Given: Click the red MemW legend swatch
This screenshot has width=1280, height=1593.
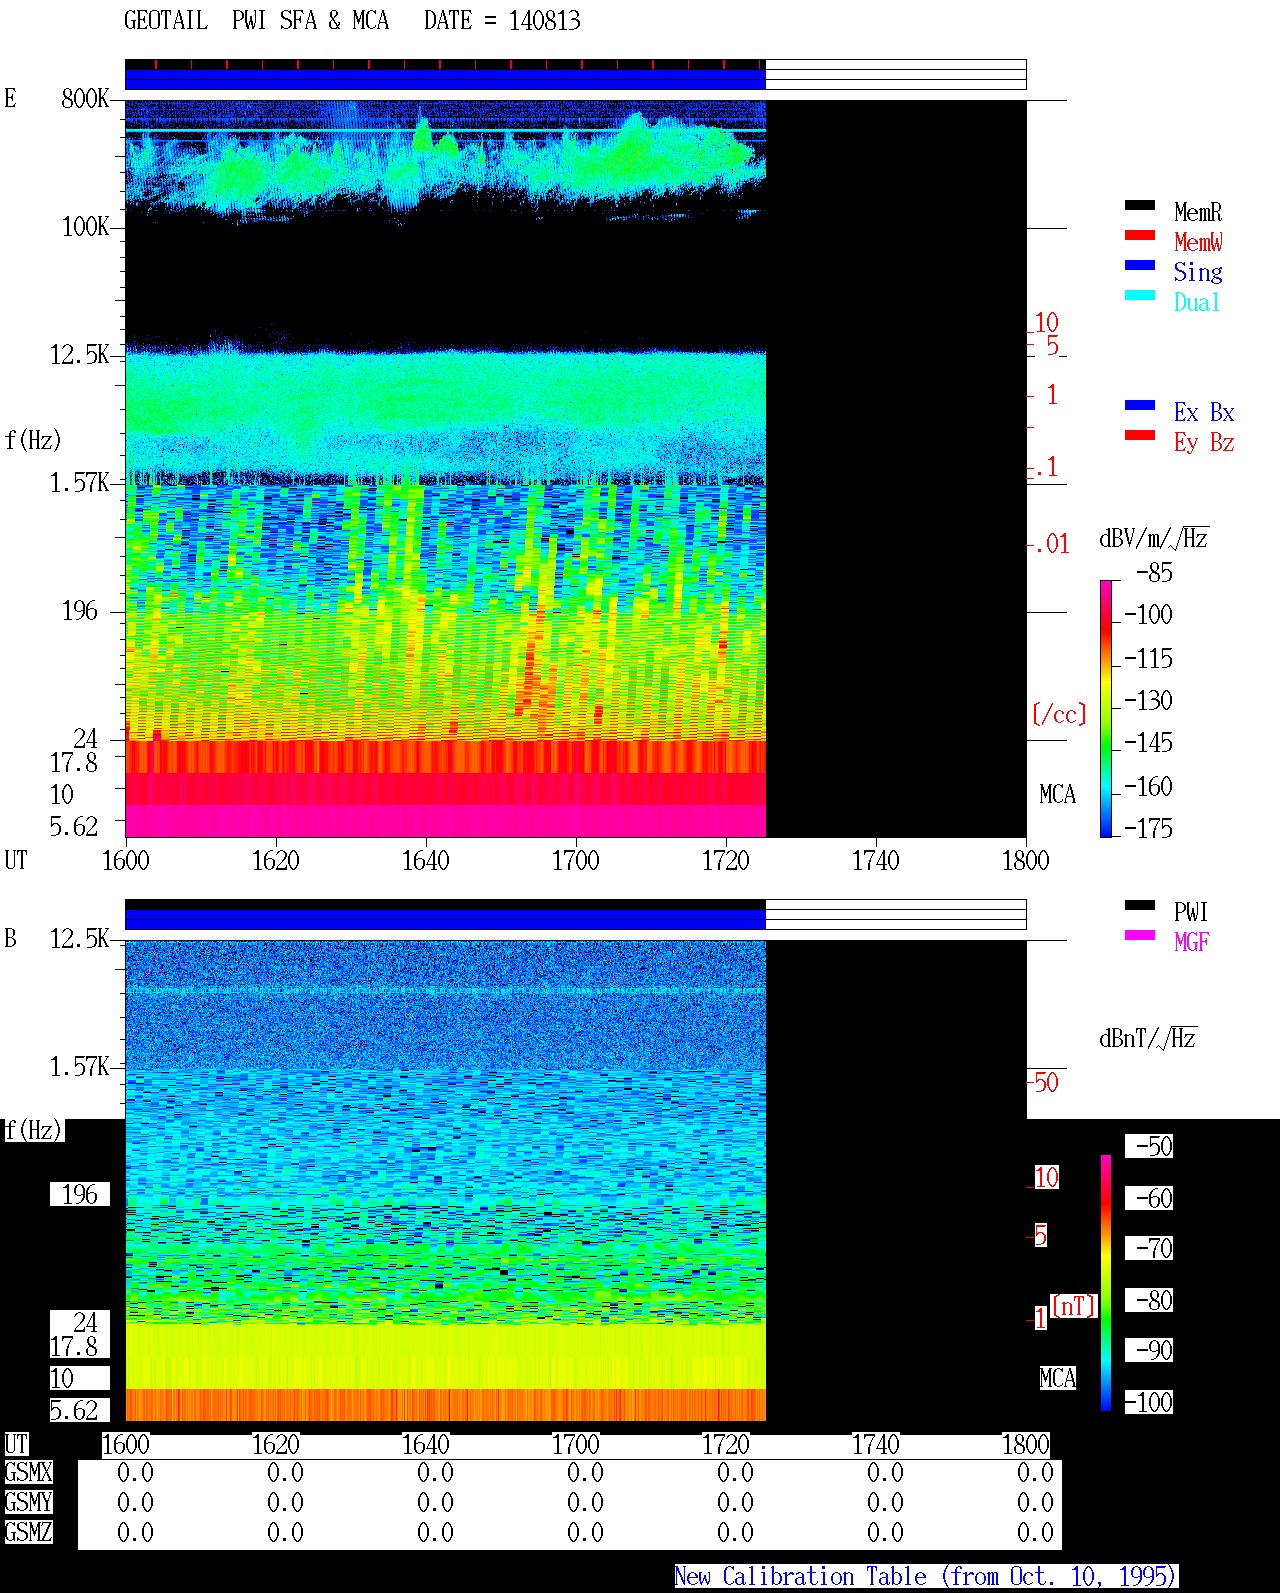Looking at the screenshot, I should tap(1139, 235).
